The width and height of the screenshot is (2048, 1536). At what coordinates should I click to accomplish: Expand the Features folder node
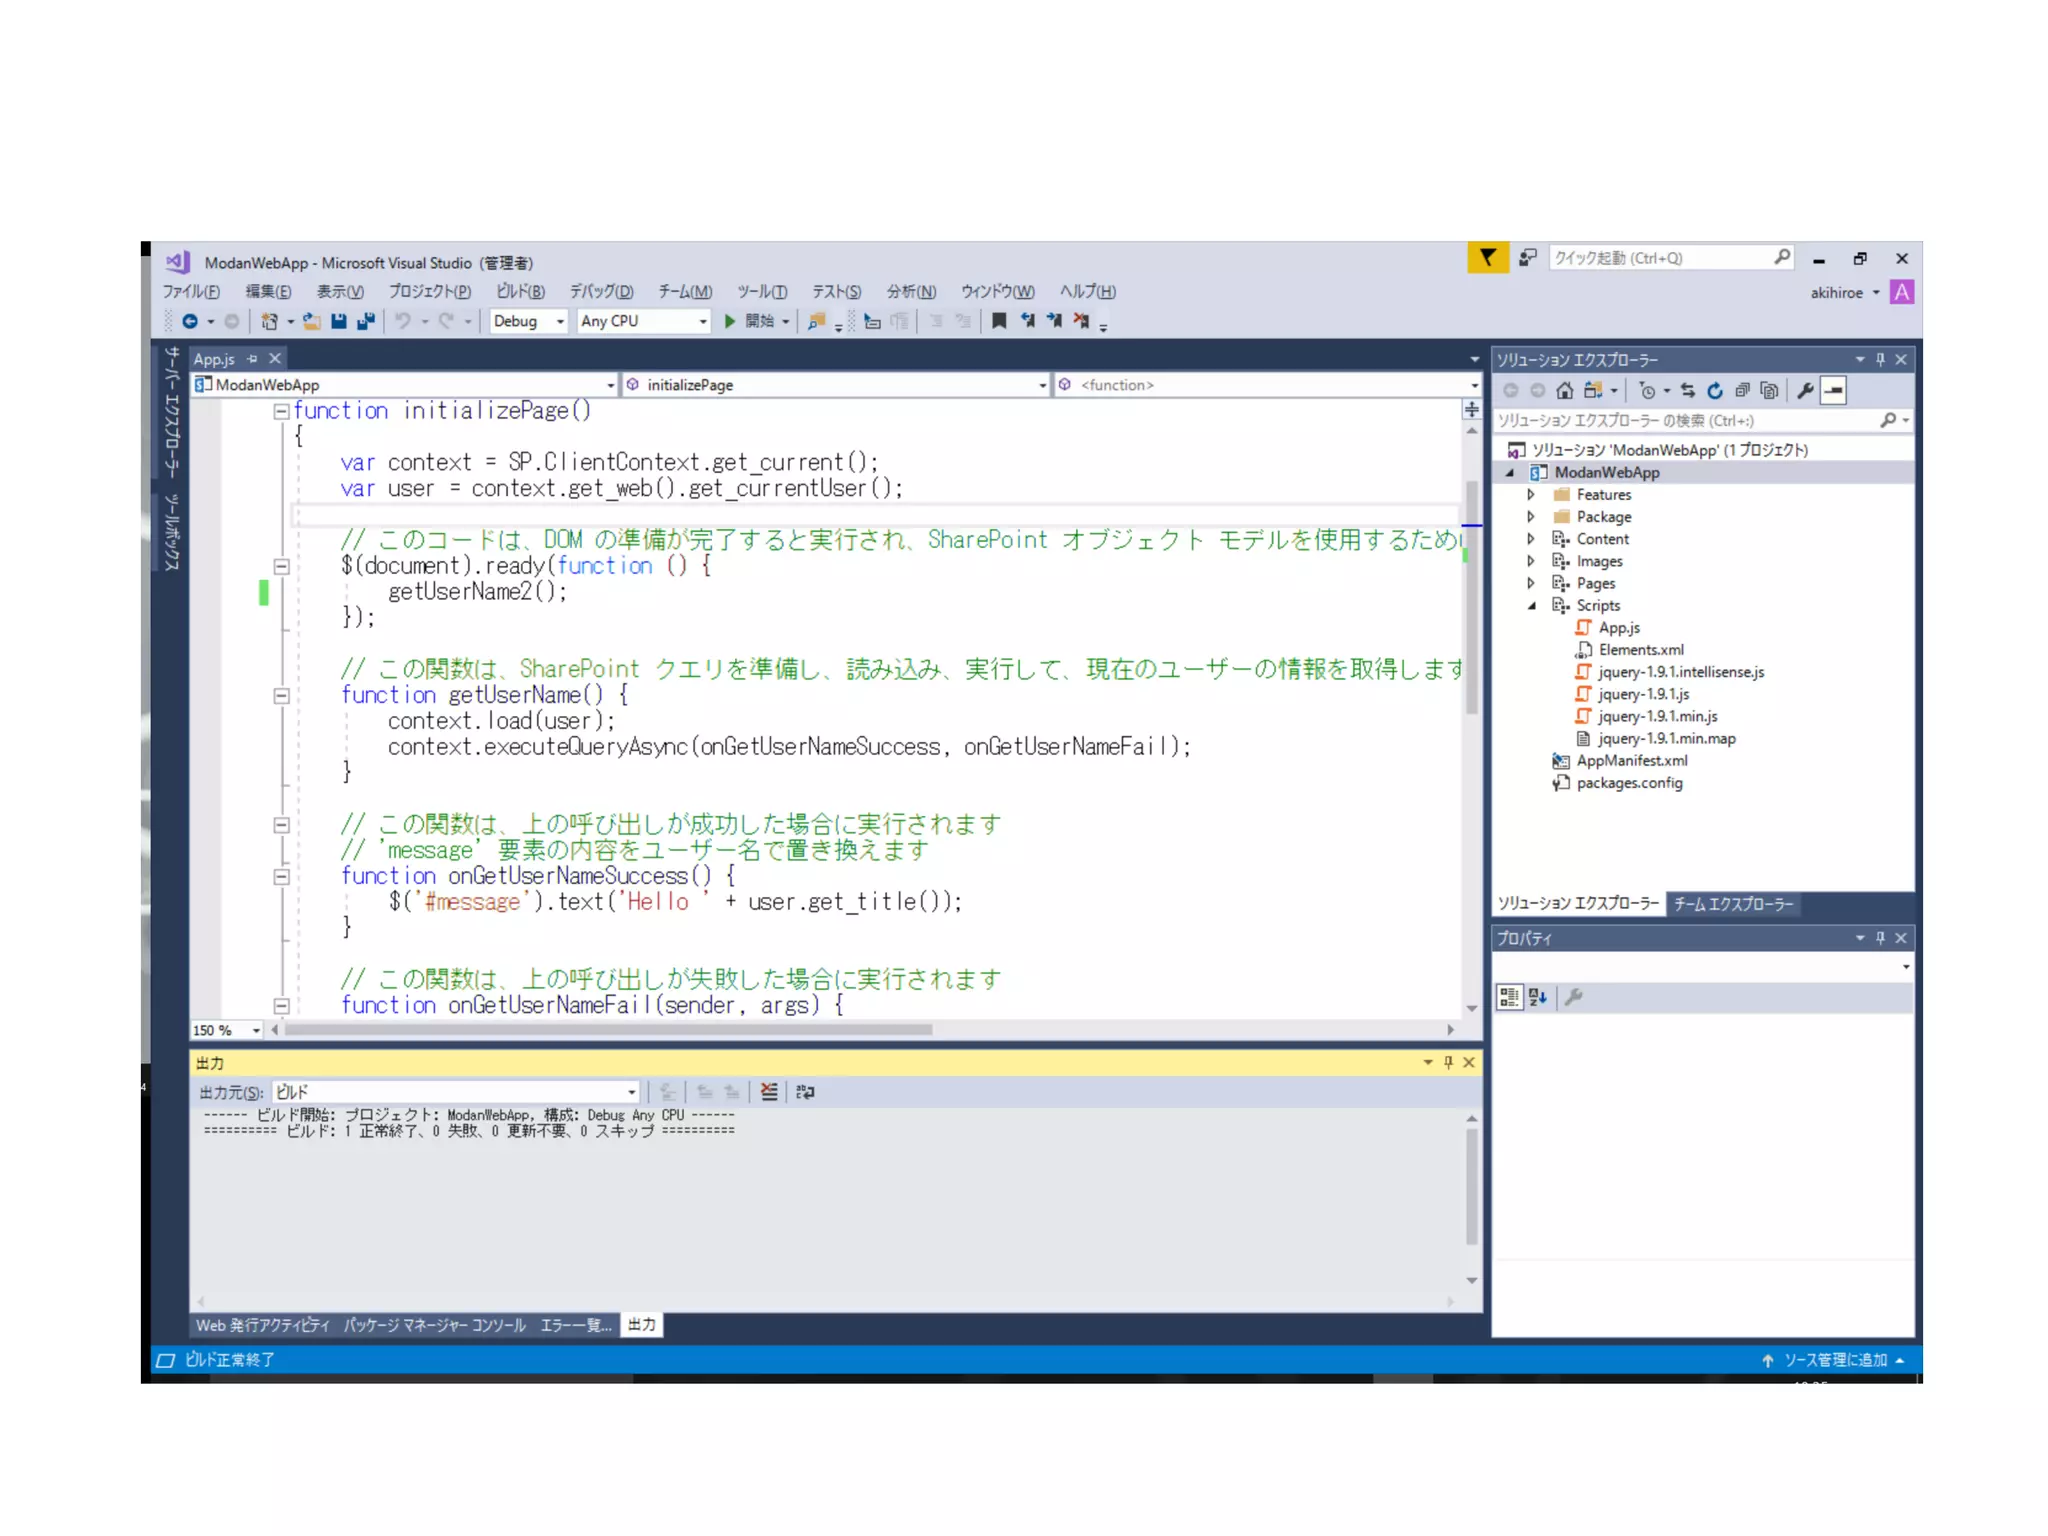(1530, 495)
